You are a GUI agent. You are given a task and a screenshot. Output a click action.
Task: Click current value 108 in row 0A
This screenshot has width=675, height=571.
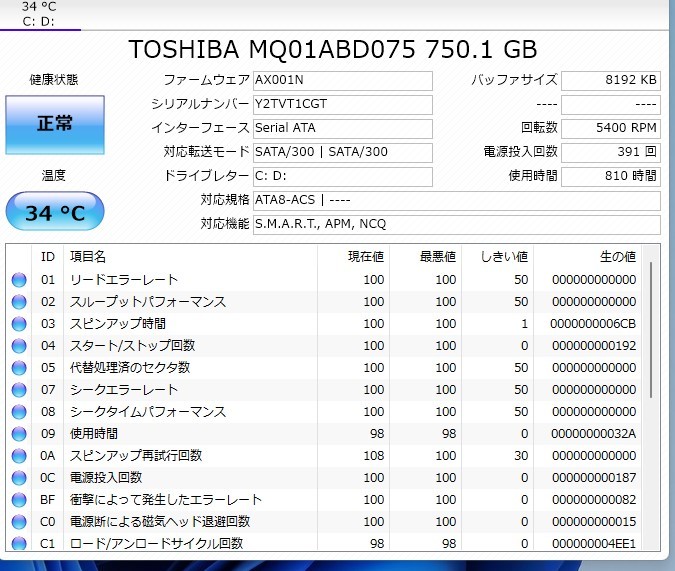coord(374,456)
